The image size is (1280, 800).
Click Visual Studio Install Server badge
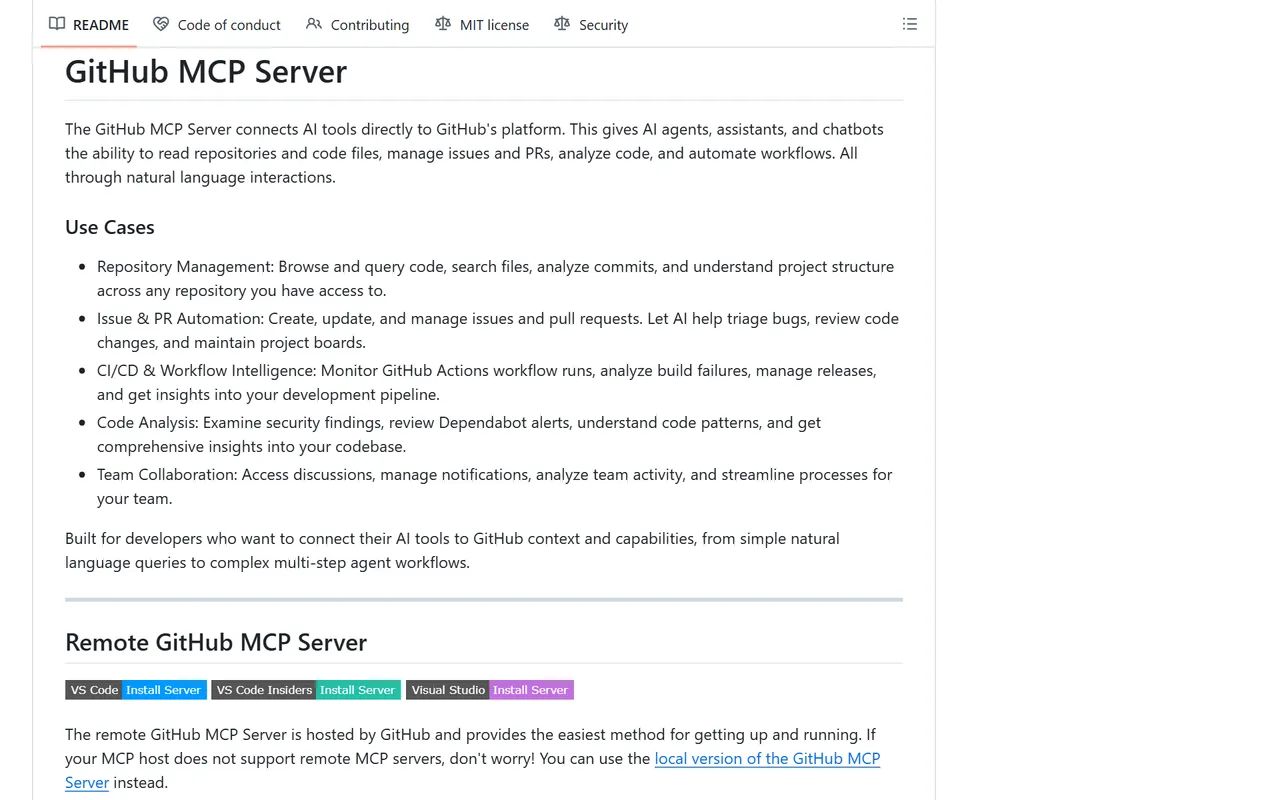490,690
